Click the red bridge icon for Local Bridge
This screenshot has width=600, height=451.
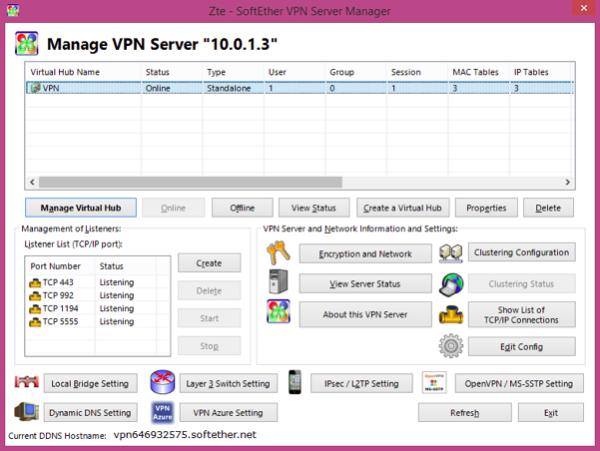click(x=26, y=382)
